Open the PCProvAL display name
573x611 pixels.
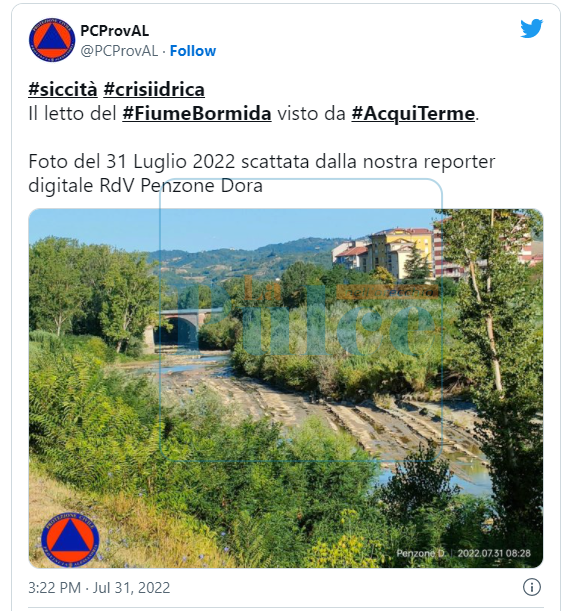point(115,31)
